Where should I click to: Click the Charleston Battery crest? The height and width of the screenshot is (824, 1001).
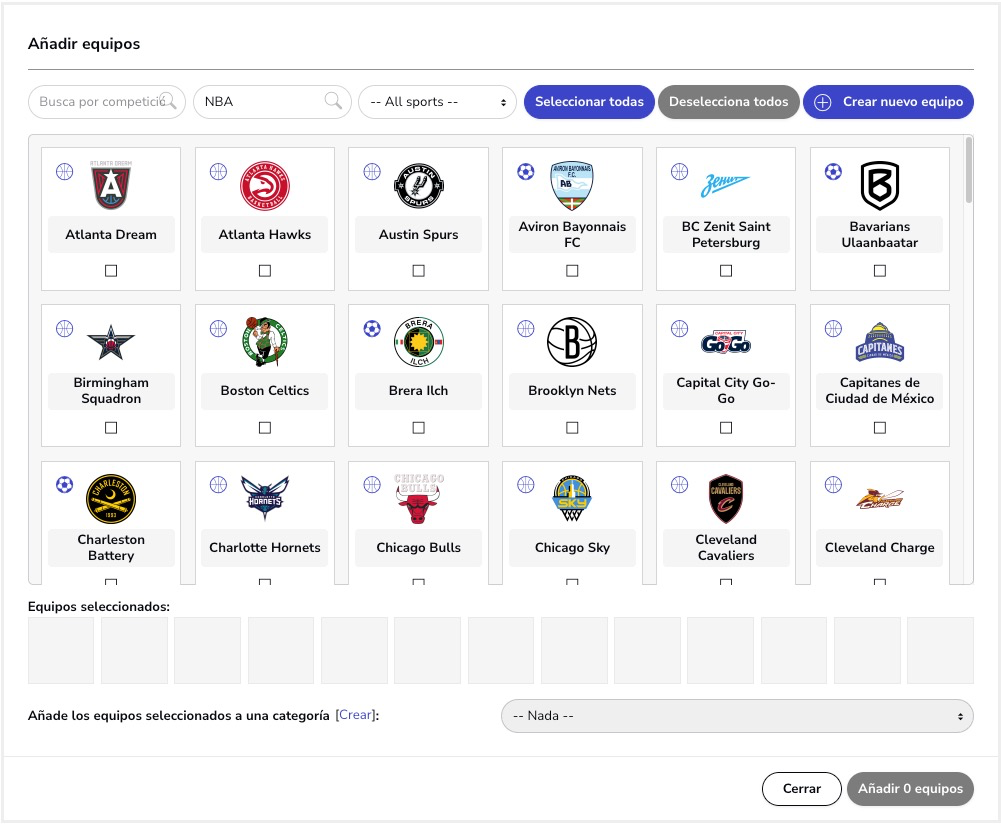click(111, 499)
